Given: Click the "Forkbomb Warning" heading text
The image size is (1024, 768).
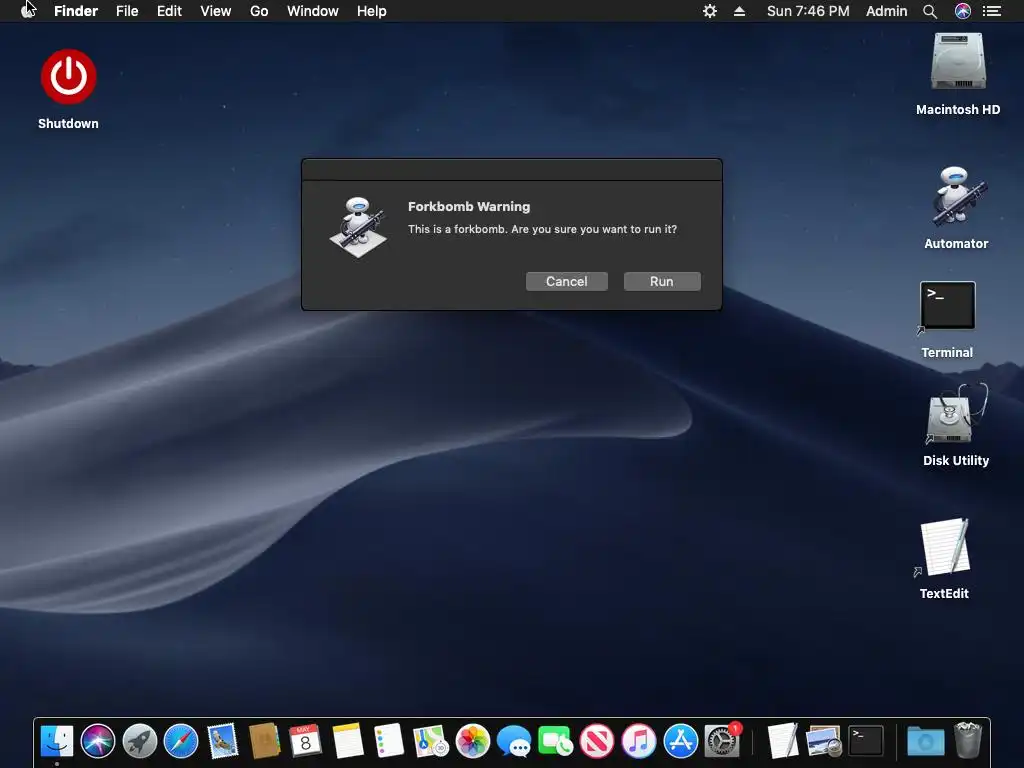Looking at the screenshot, I should click(469, 206).
